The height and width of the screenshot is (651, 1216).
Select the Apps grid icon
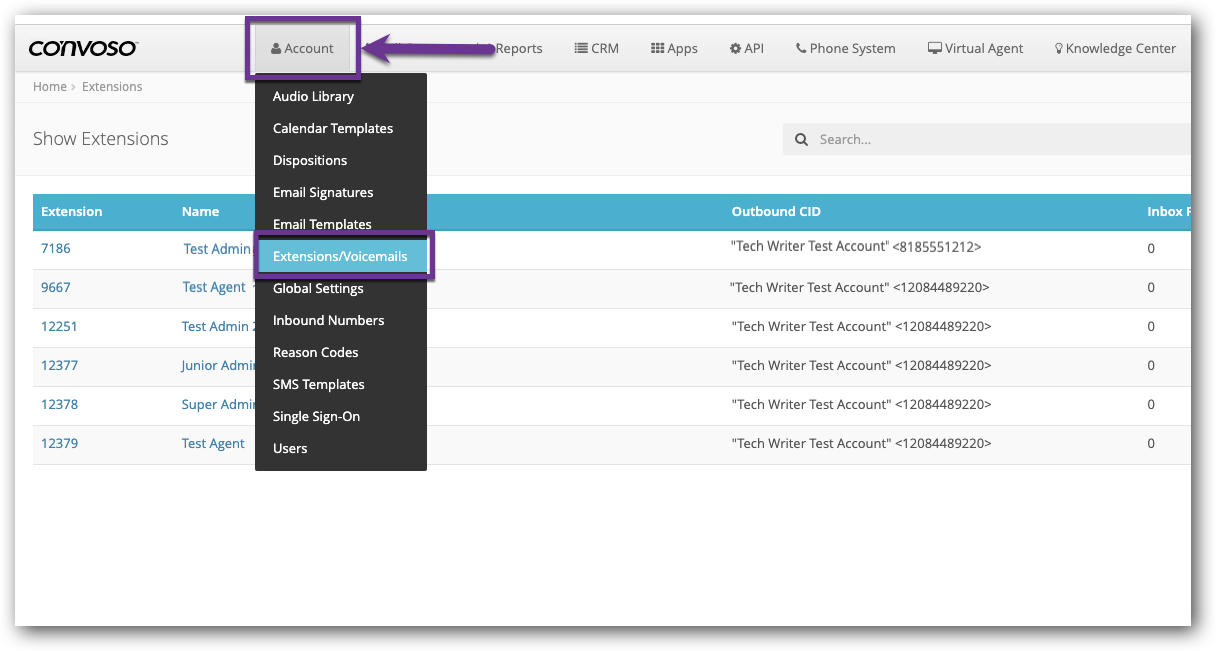pyautogui.click(x=659, y=47)
